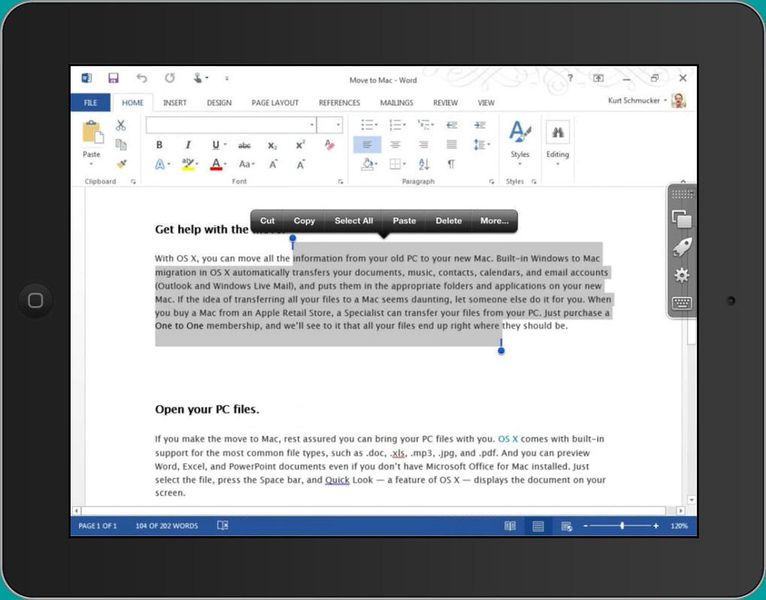766x600 pixels.
Task: Tap More... in the popup menu
Action: click(494, 221)
